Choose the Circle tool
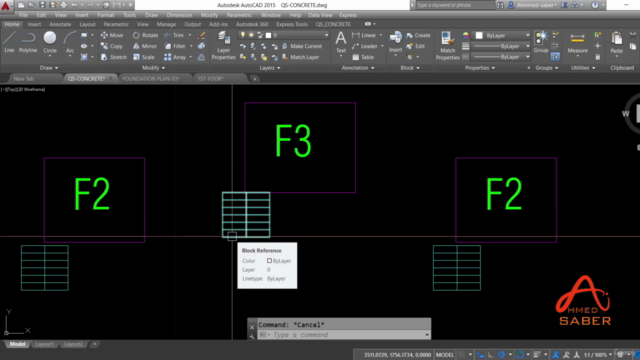640x360 pixels. point(50,42)
